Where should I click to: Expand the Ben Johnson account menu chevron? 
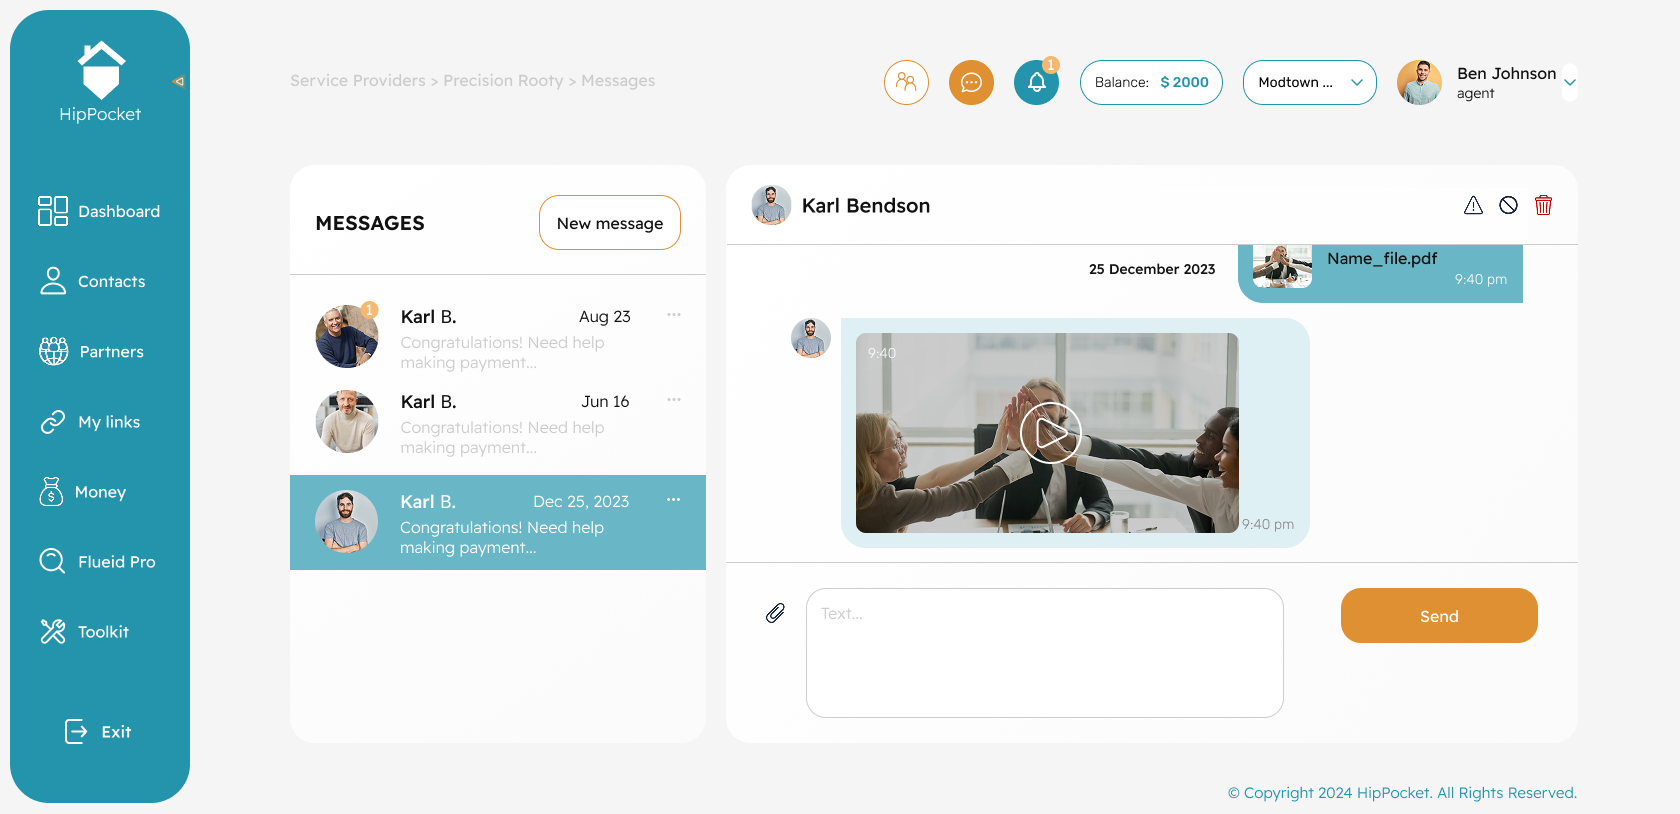pos(1570,83)
